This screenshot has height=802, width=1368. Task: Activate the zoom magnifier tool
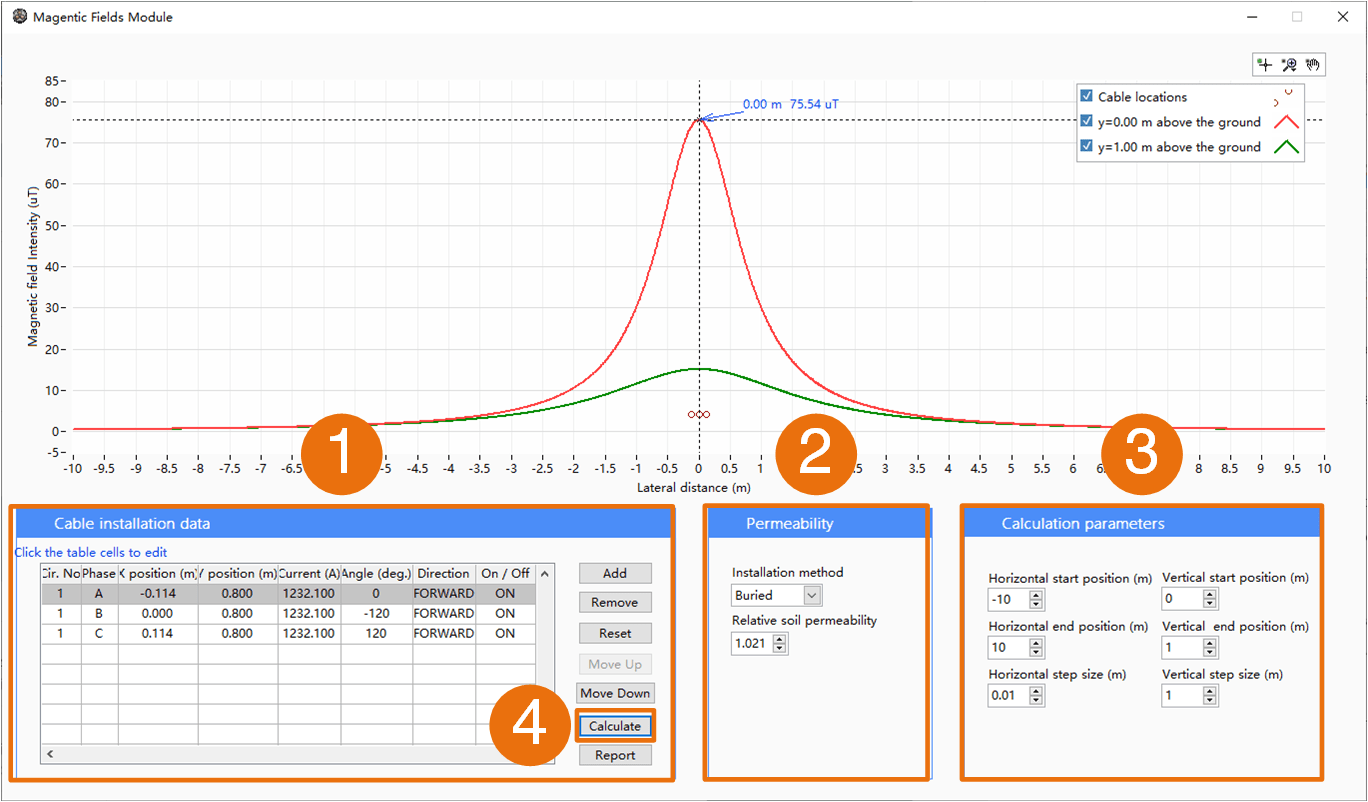click(x=1289, y=65)
